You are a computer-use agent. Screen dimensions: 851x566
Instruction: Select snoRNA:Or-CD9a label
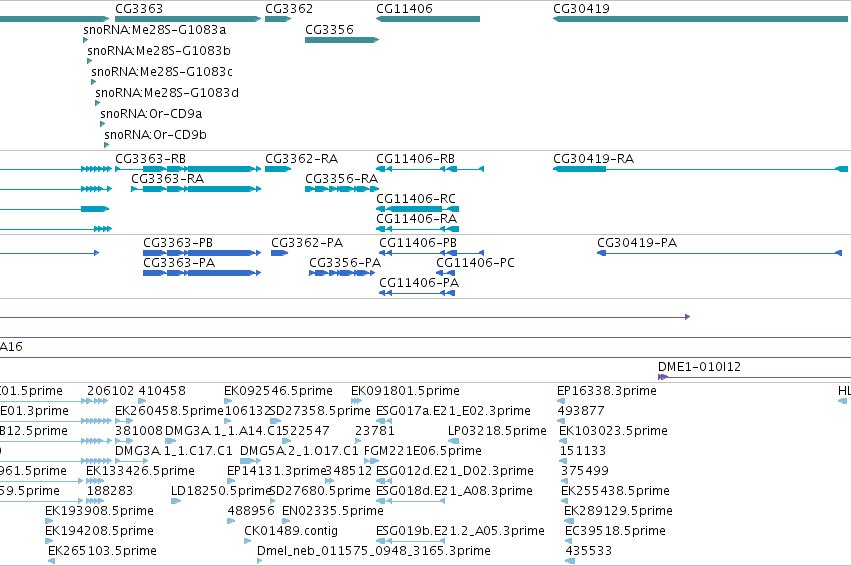click(x=151, y=114)
